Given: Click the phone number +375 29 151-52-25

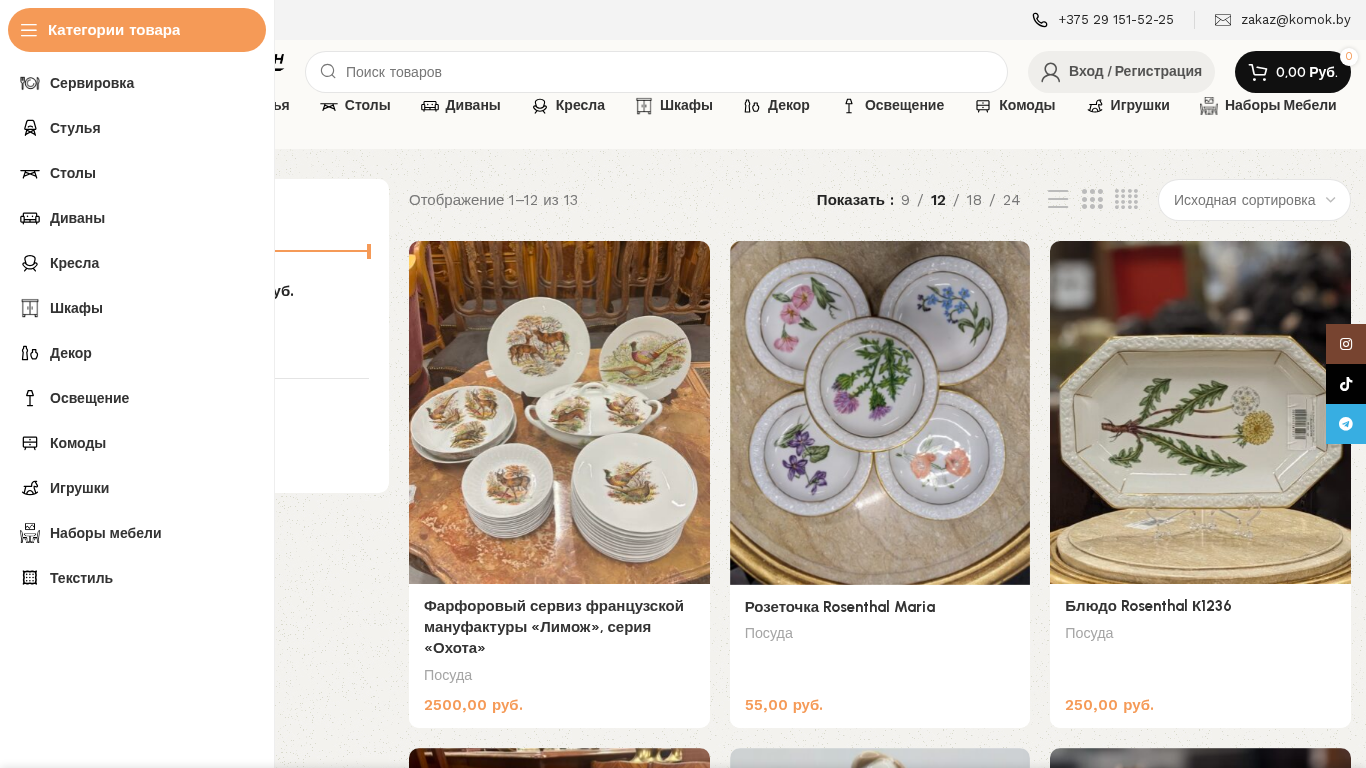Looking at the screenshot, I should [1115, 20].
